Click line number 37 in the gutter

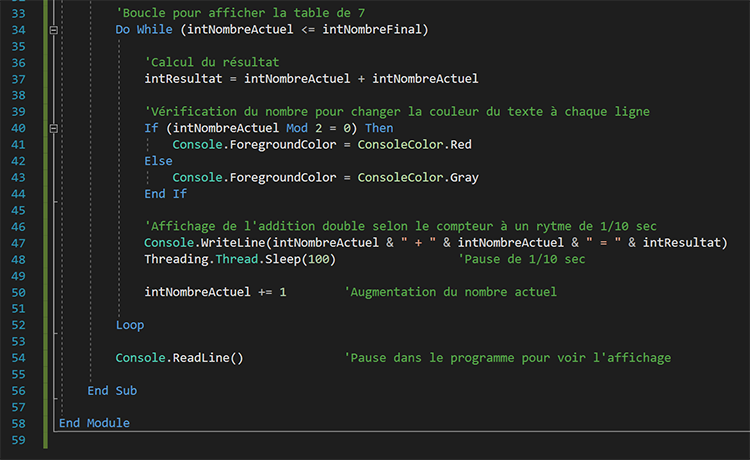click(19, 79)
